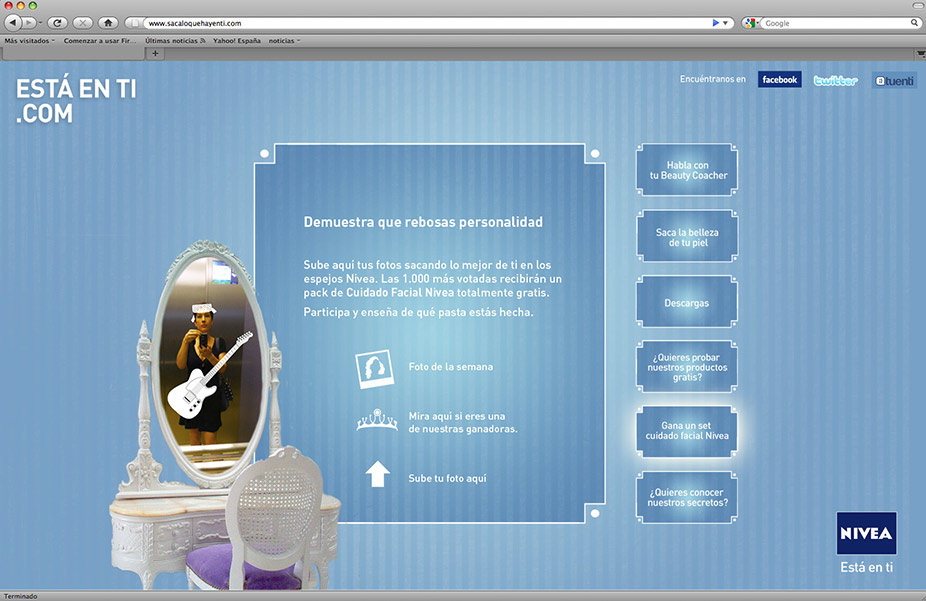Expand the noticias bookmark folder
Viewport: 926px width, 601px height.
(x=284, y=41)
